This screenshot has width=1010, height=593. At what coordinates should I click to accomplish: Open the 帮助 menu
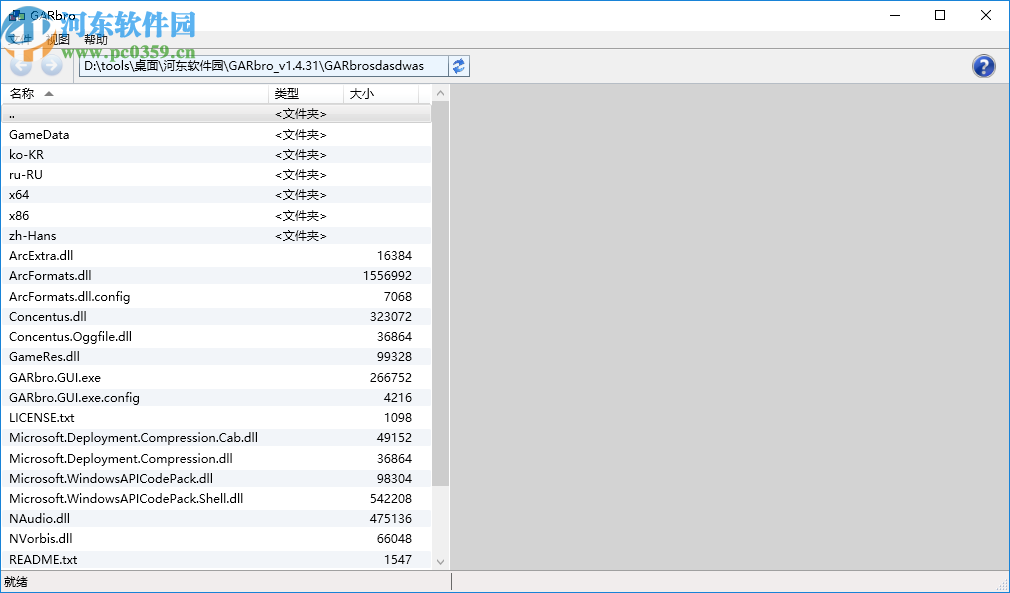[x=96, y=39]
